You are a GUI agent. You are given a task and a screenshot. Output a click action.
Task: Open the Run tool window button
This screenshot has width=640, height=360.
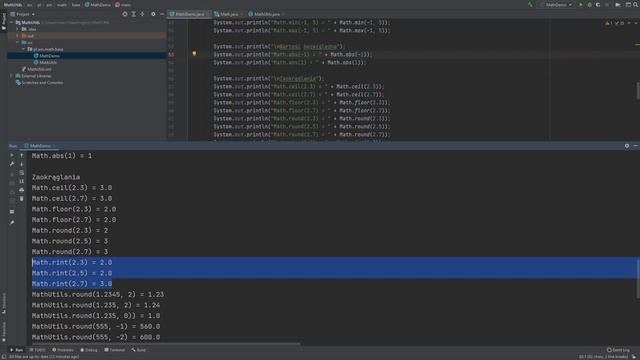coord(17,350)
